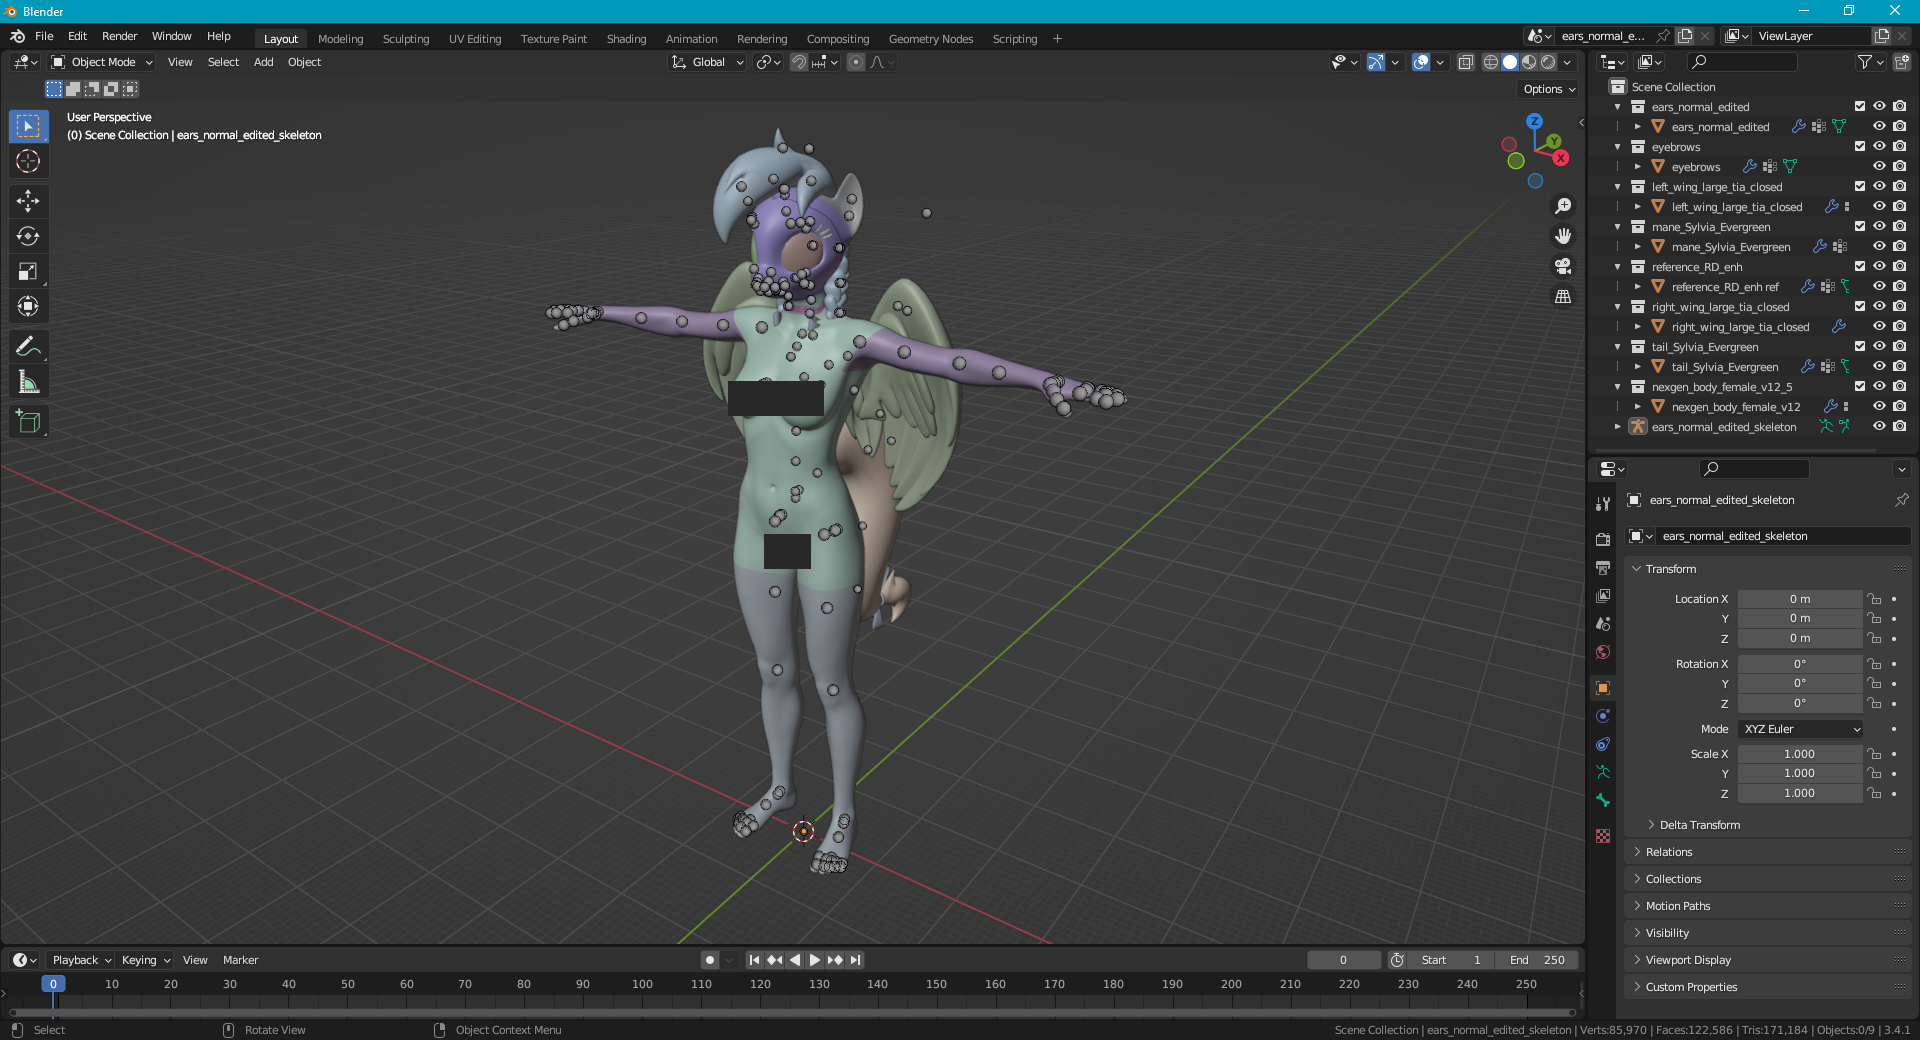Uncheck ears_normal_edited collection checkbox

click(x=1859, y=106)
